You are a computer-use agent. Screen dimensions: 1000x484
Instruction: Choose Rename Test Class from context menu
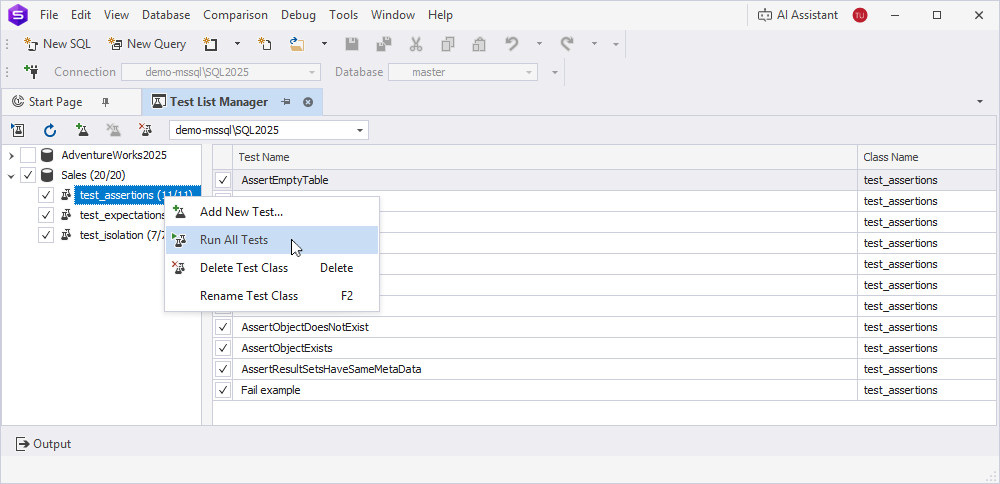point(272,296)
